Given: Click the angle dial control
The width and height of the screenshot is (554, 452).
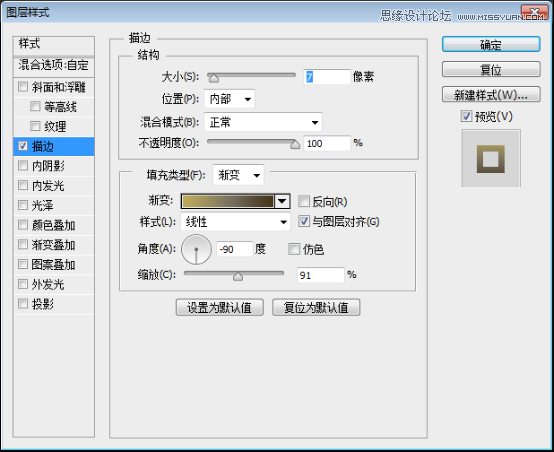Looking at the screenshot, I should (x=196, y=249).
